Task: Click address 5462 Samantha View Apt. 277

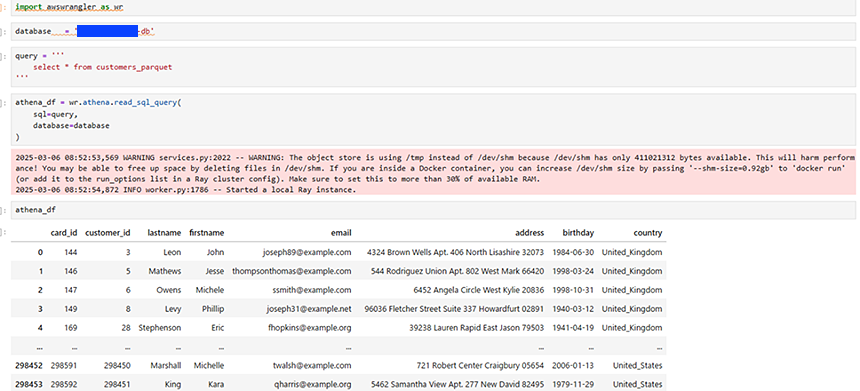Action: (457, 384)
